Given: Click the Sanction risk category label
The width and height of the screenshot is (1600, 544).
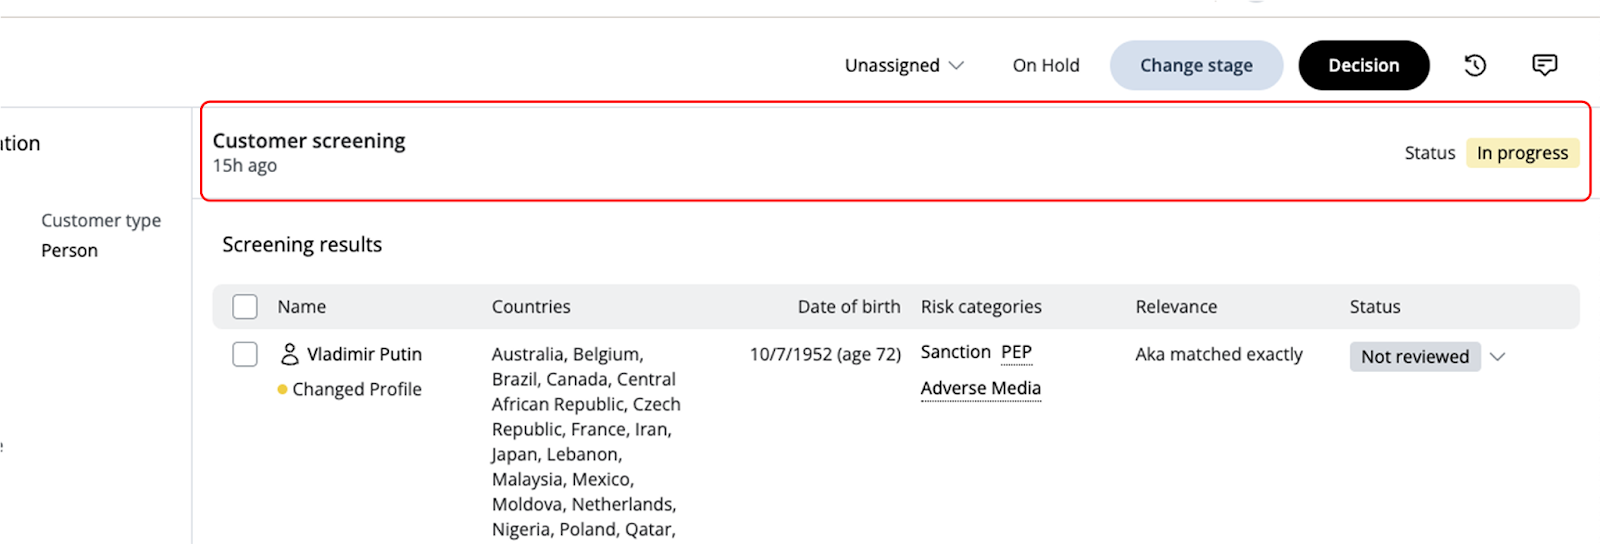Looking at the screenshot, I should tap(955, 352).
